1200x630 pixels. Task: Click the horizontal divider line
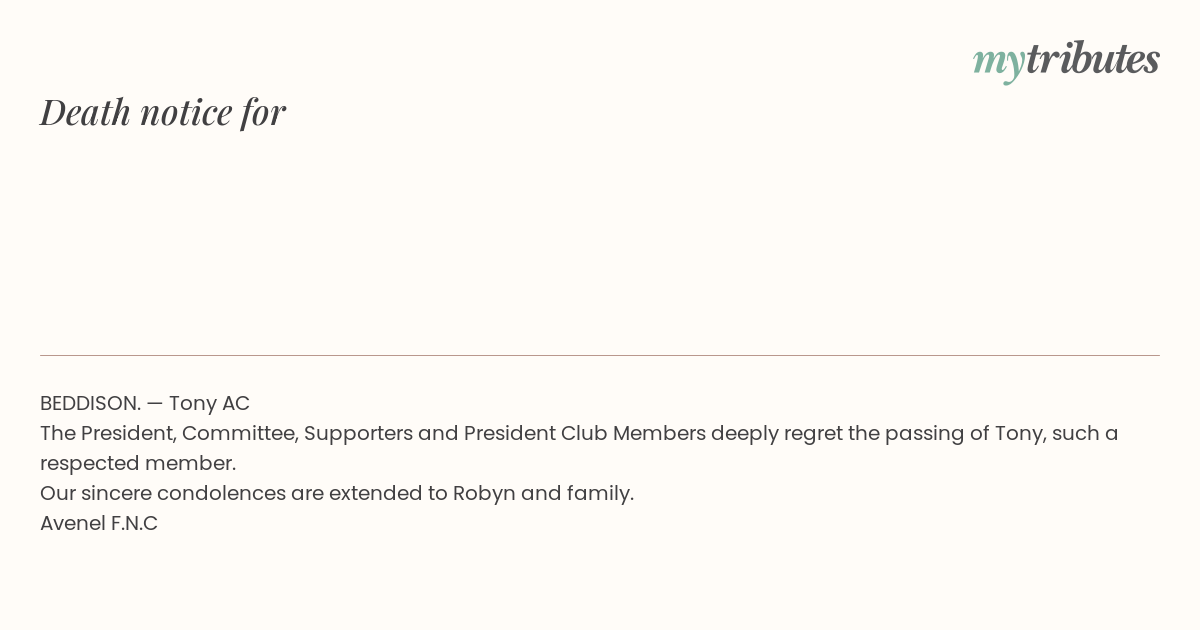tap(600, 355)
